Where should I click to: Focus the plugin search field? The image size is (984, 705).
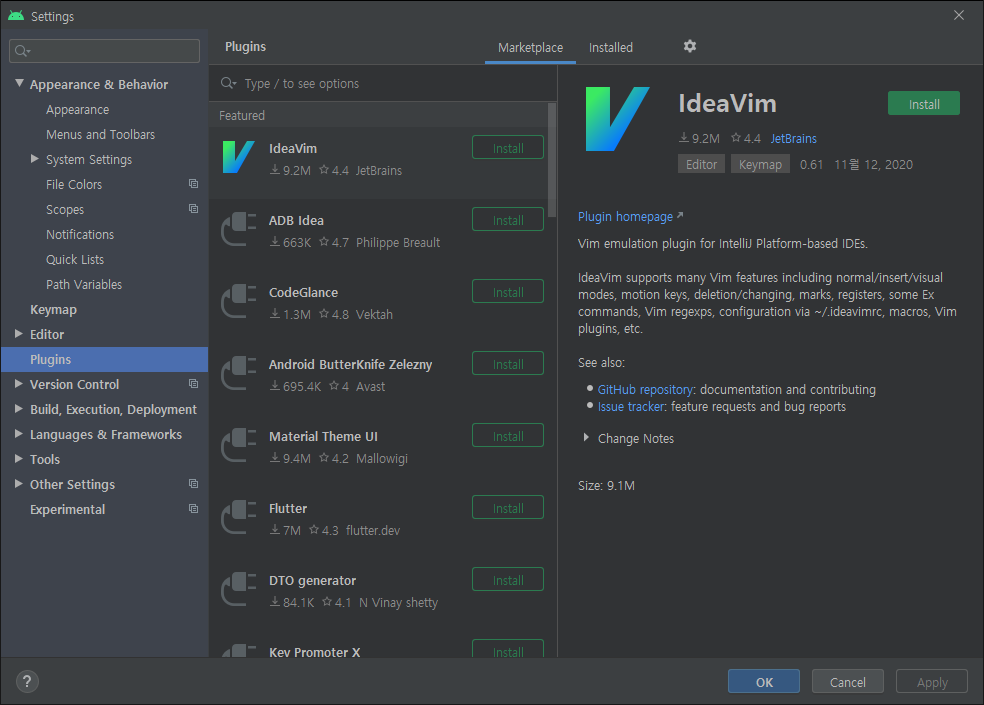[x=383, y=83]
